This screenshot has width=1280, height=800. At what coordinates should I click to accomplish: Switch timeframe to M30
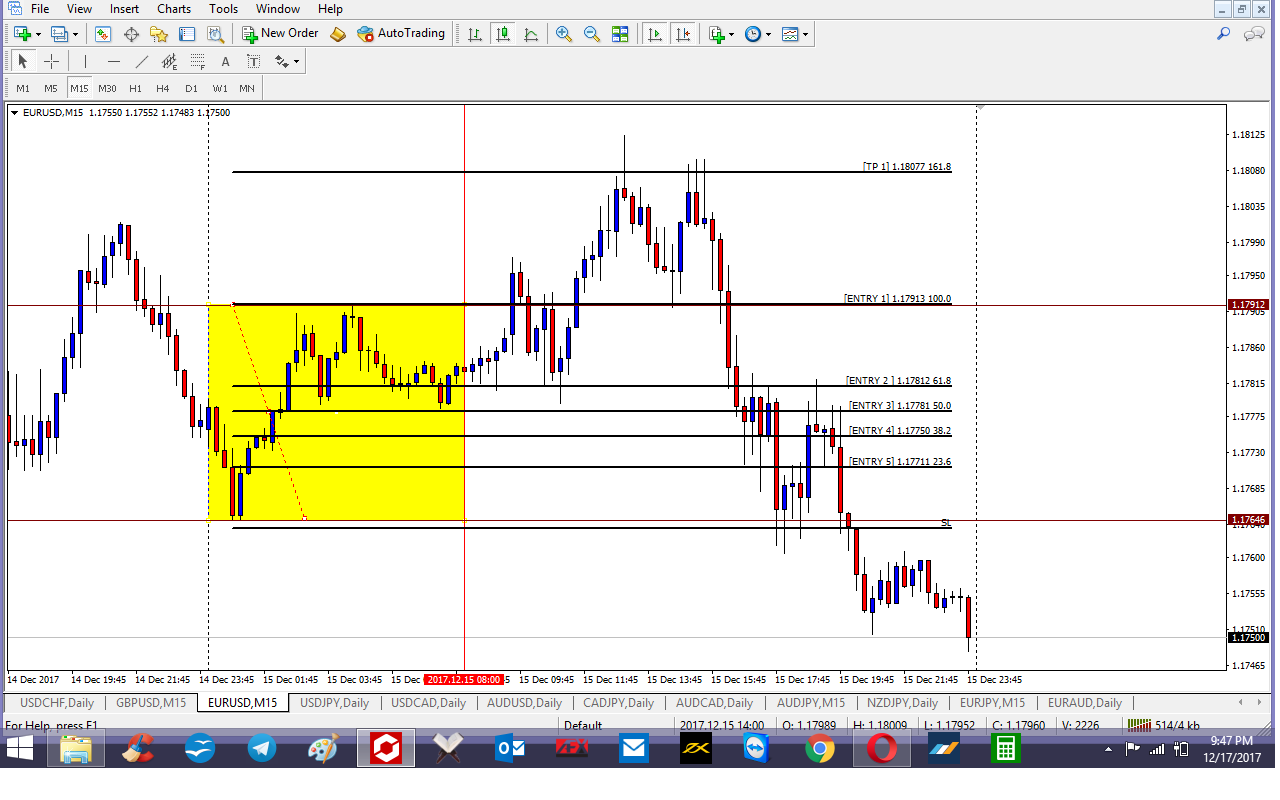click(x=107, y=88)
